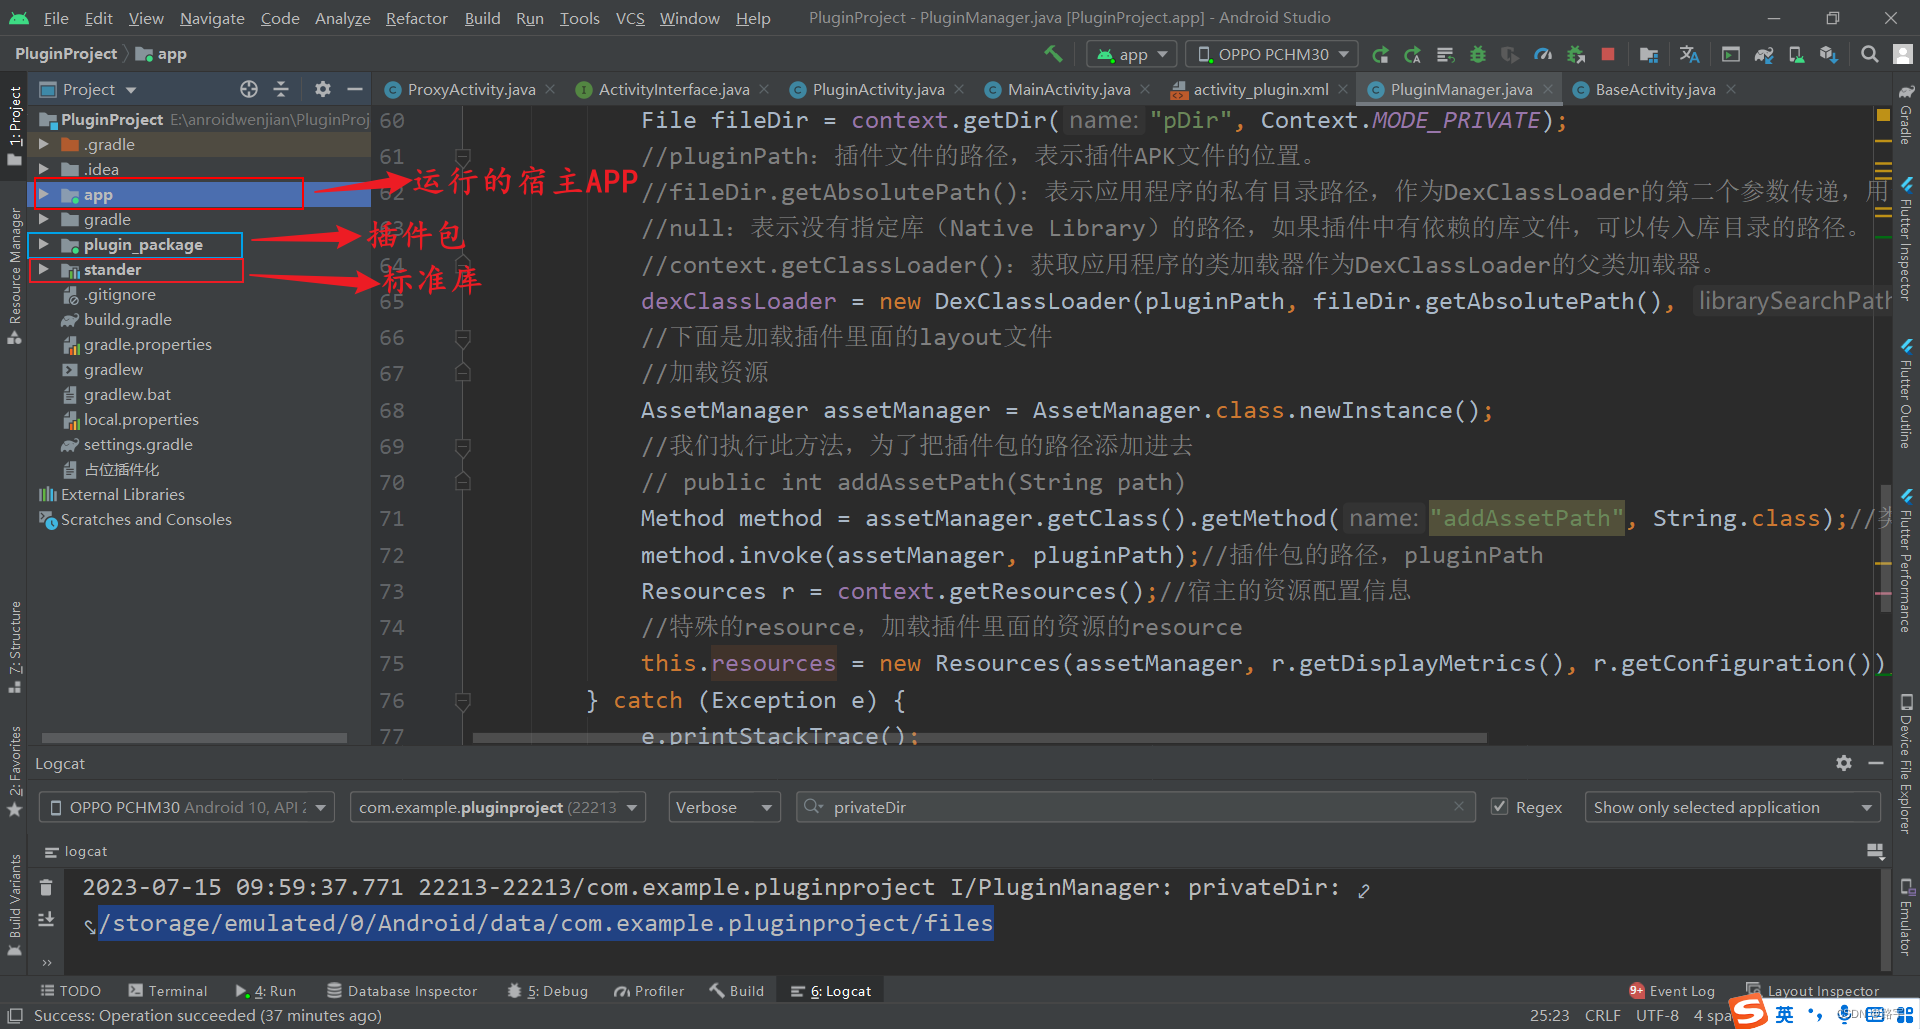
Task: Stop the running app with red square
Action: 1608,54
